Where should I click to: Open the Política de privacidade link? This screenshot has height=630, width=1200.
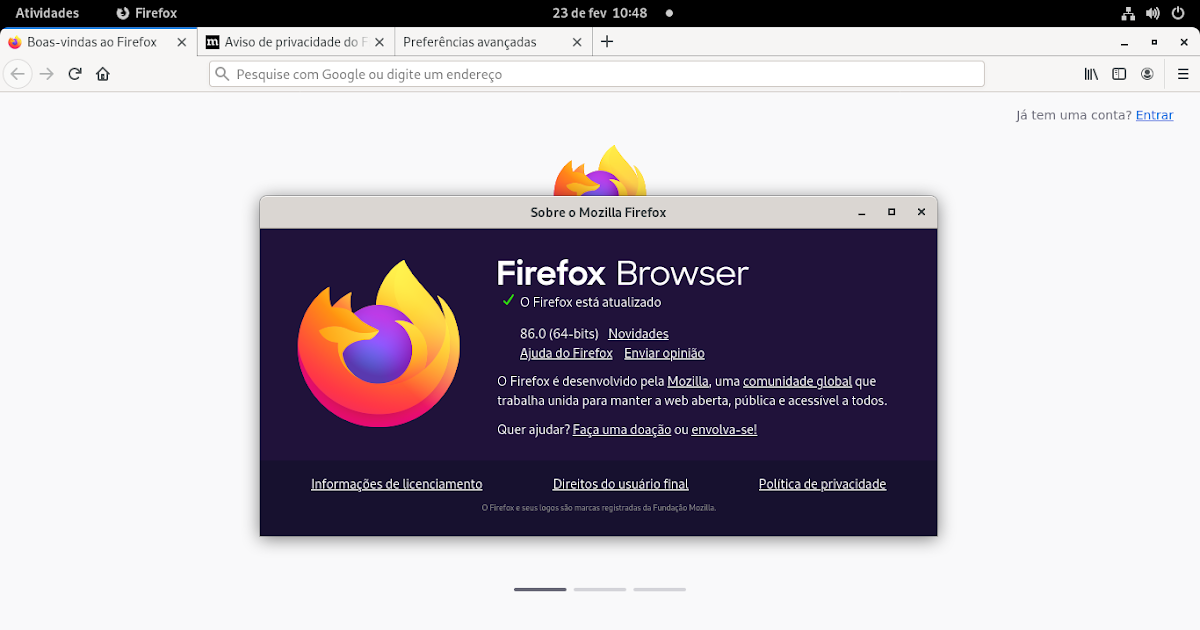click(822, 483)
